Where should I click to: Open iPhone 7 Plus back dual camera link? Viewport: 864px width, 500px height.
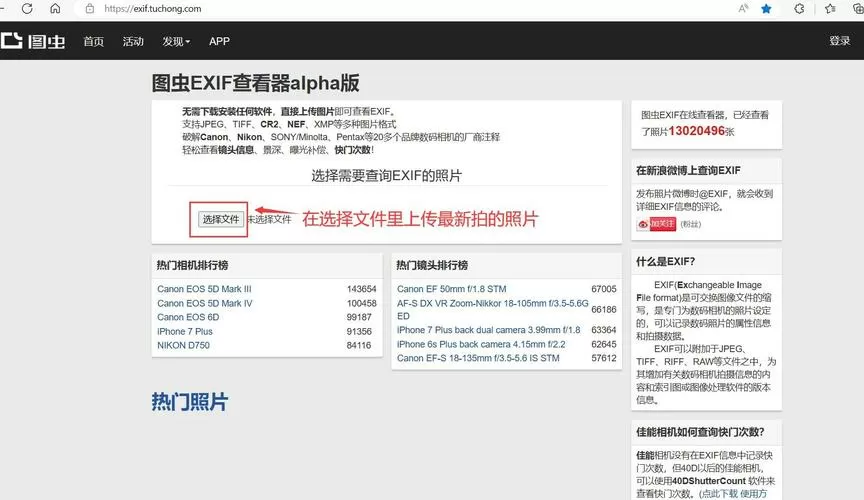(488, 330)
